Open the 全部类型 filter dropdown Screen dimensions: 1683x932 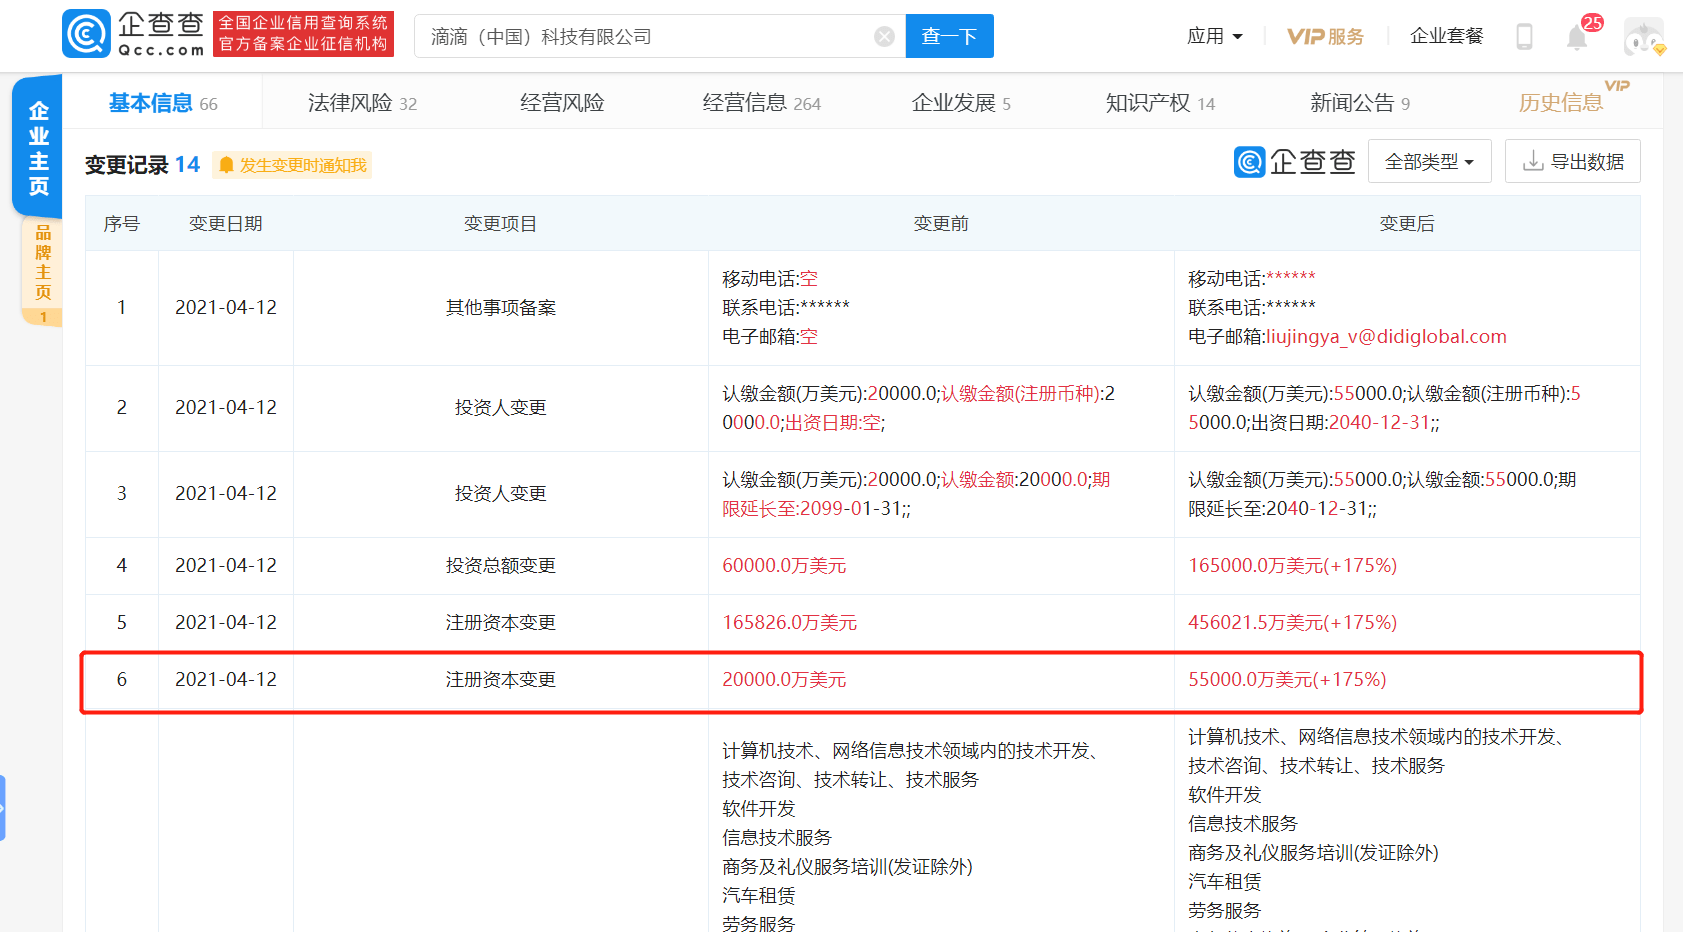pyautogui.click(x=1429, y=161)
